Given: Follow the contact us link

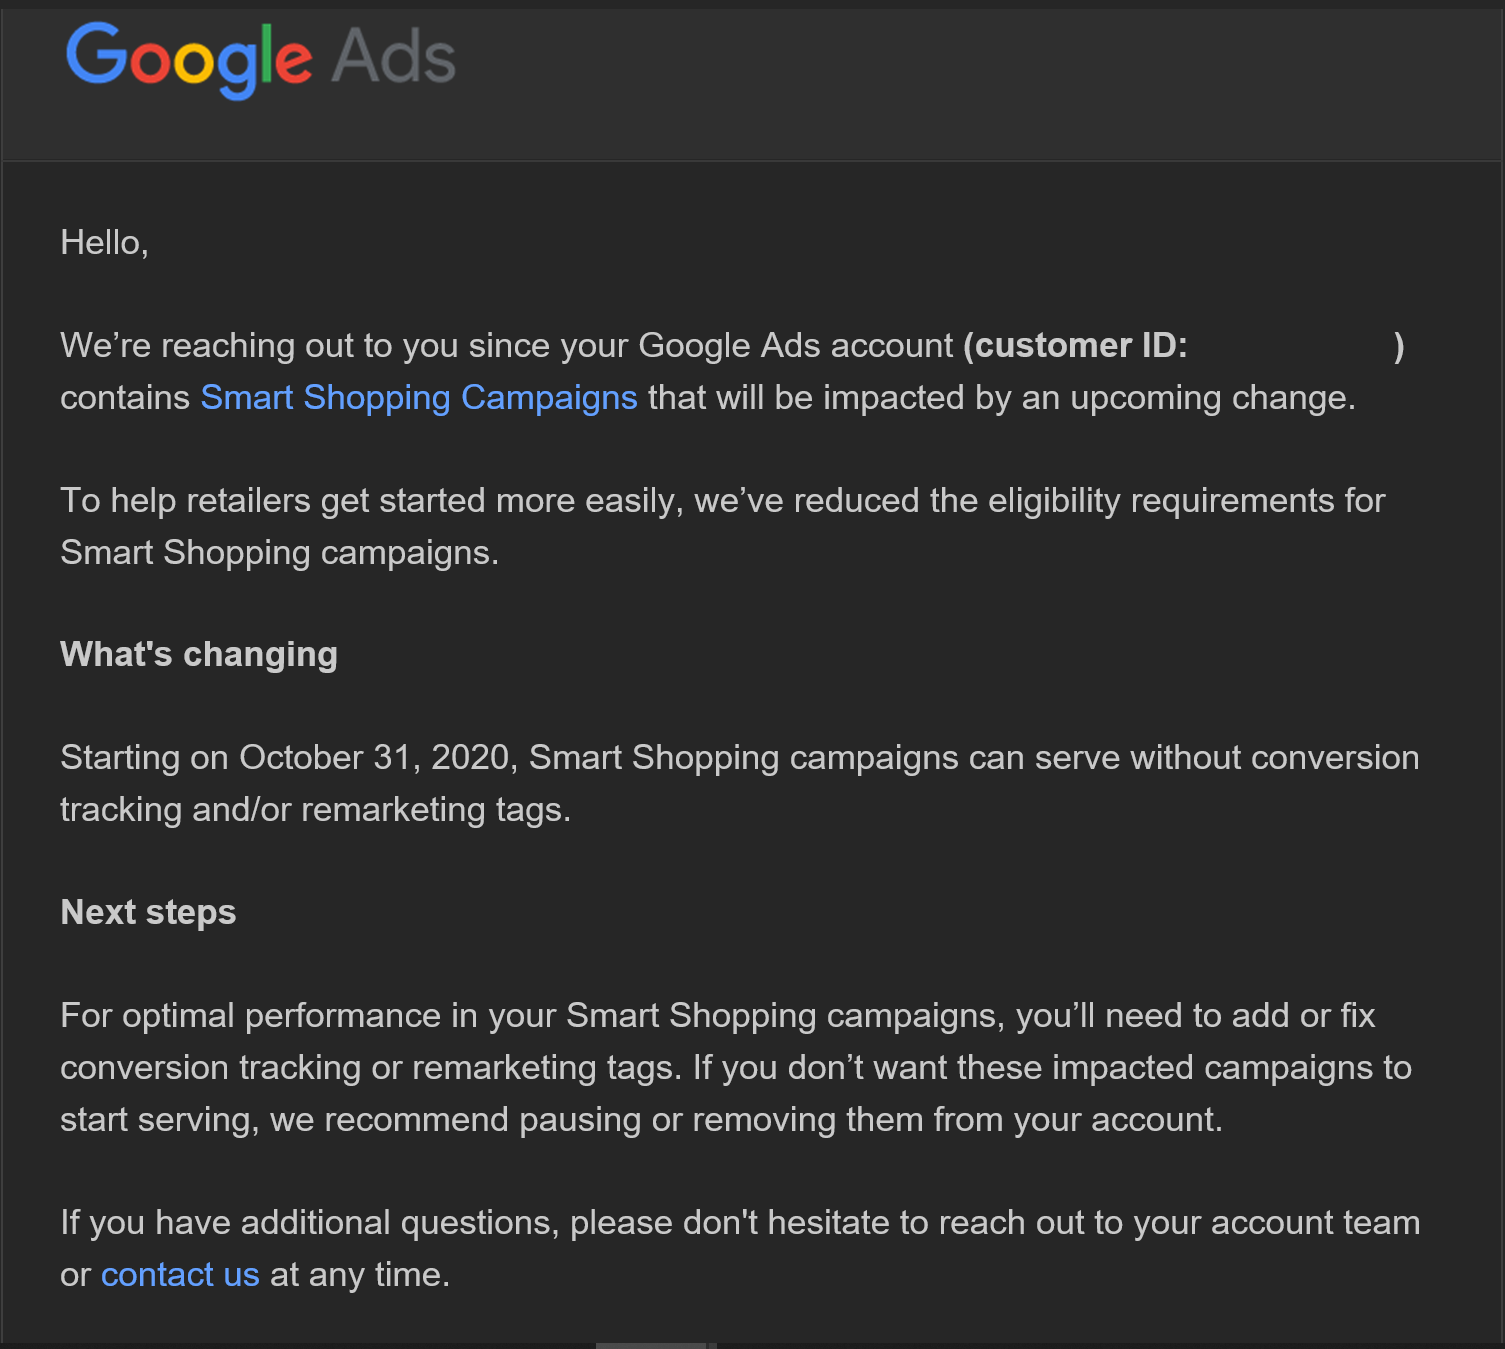Looking at the screenshot, I should (180, 1274).
